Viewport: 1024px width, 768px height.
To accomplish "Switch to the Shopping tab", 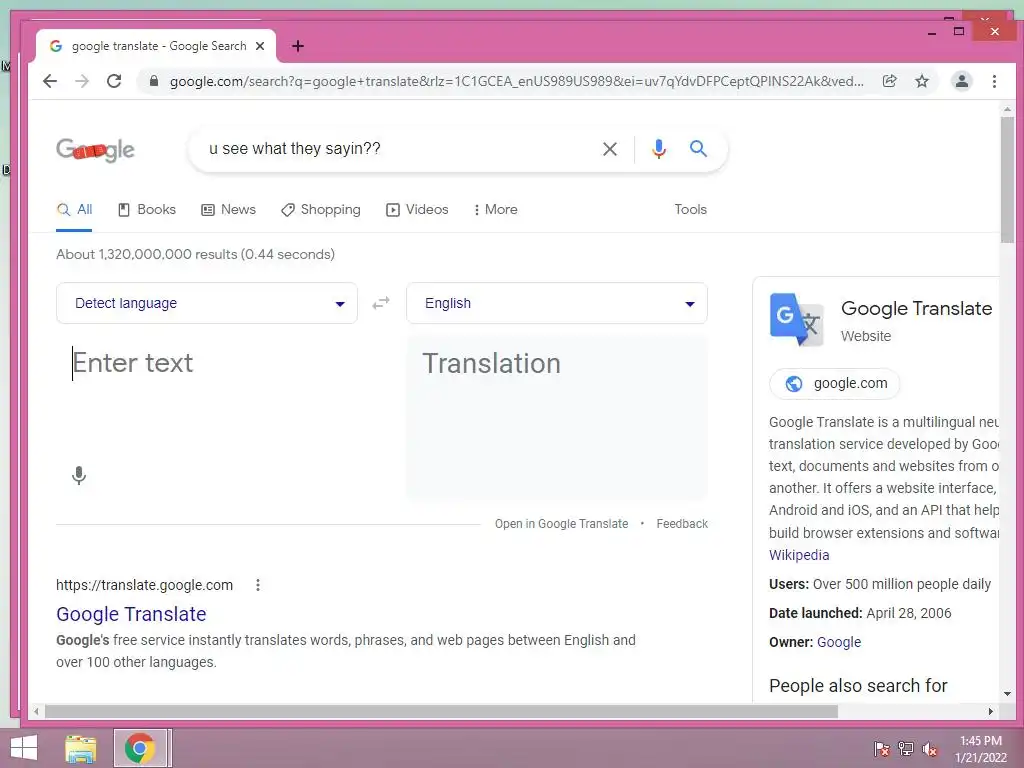I will click(x=321, y=210).
